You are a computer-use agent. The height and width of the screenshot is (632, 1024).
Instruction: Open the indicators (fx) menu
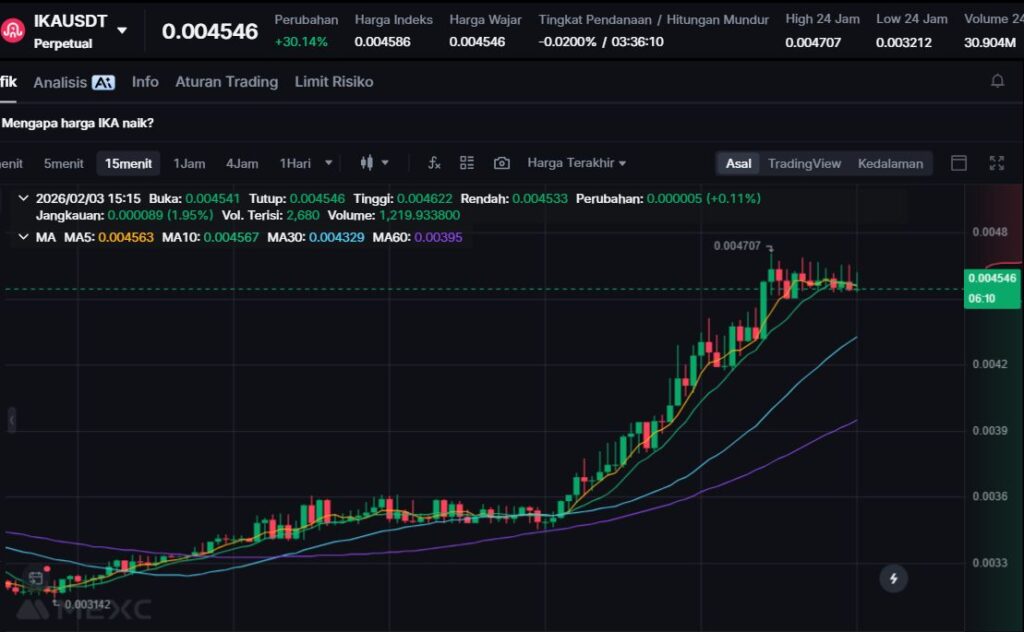coord(434,163)
